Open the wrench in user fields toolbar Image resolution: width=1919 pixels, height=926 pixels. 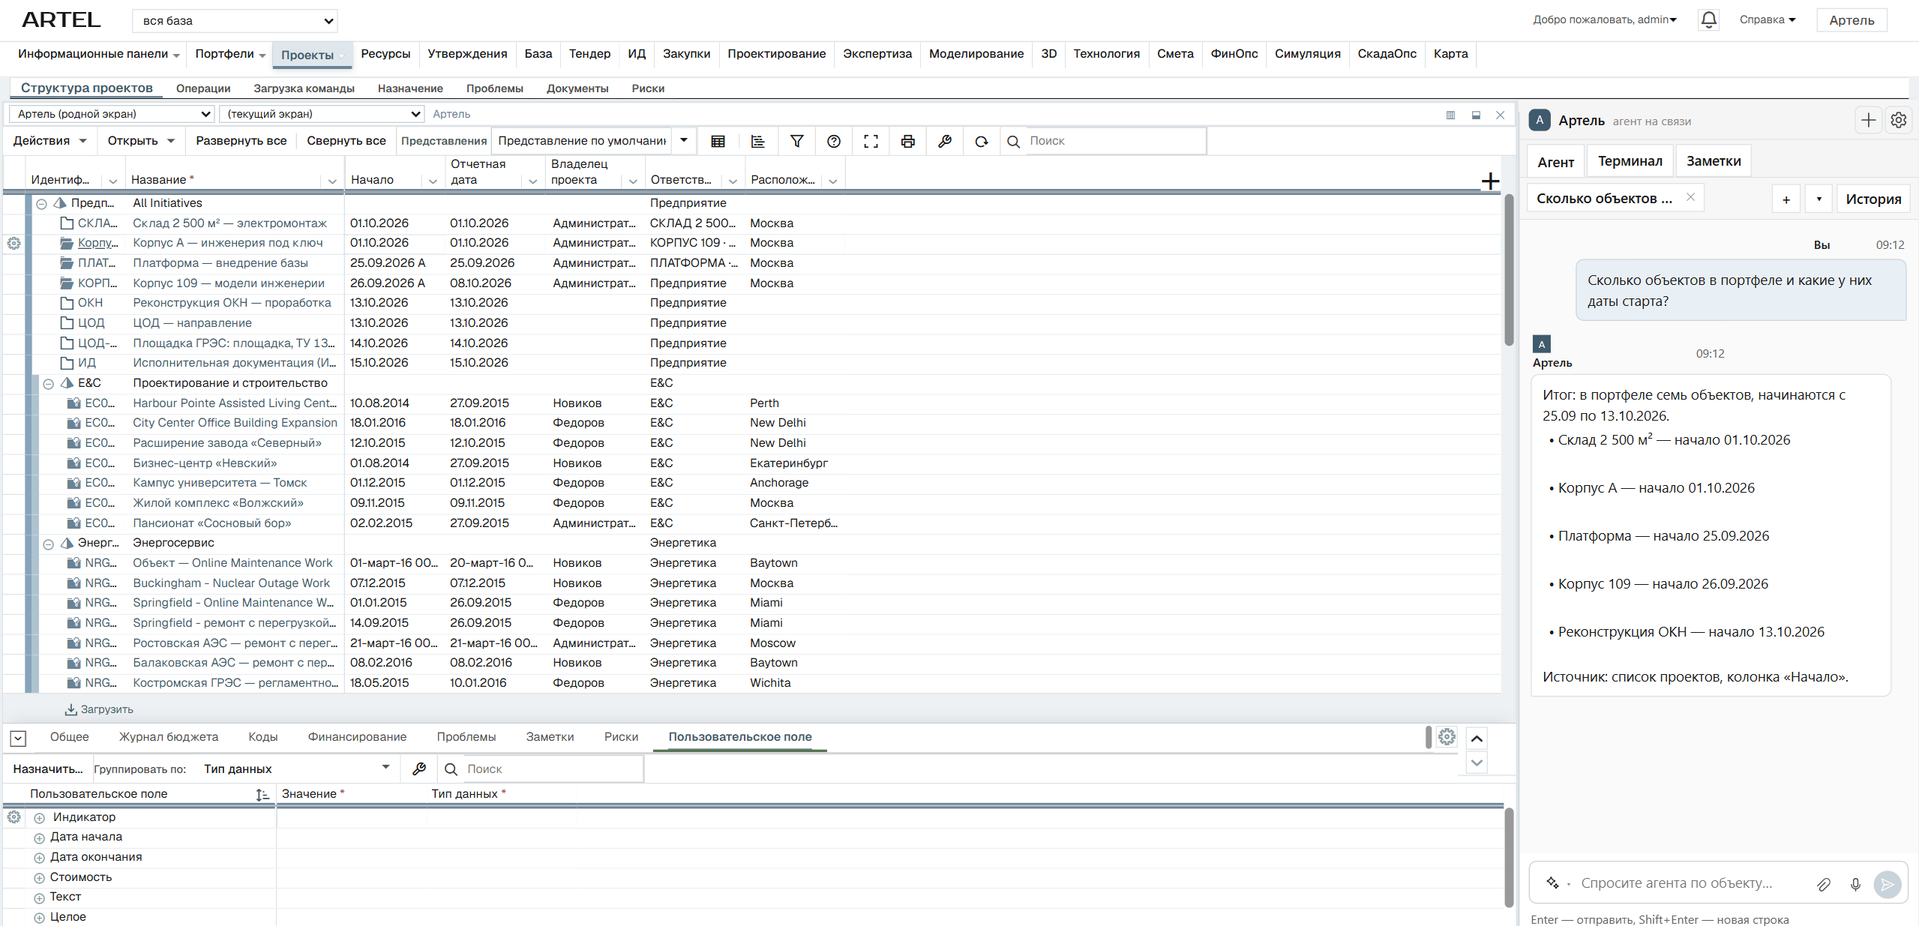click(x=419, y=769)
